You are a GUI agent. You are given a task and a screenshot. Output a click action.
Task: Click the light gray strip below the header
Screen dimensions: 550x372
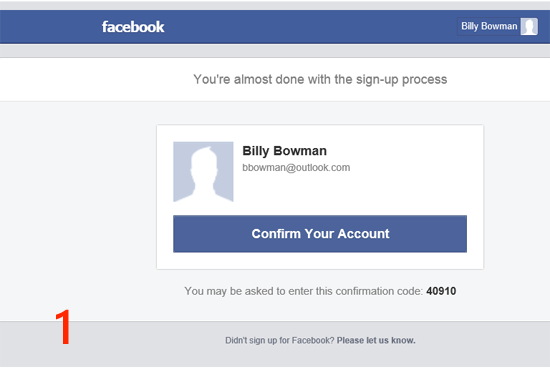click(x=275, y=51)
